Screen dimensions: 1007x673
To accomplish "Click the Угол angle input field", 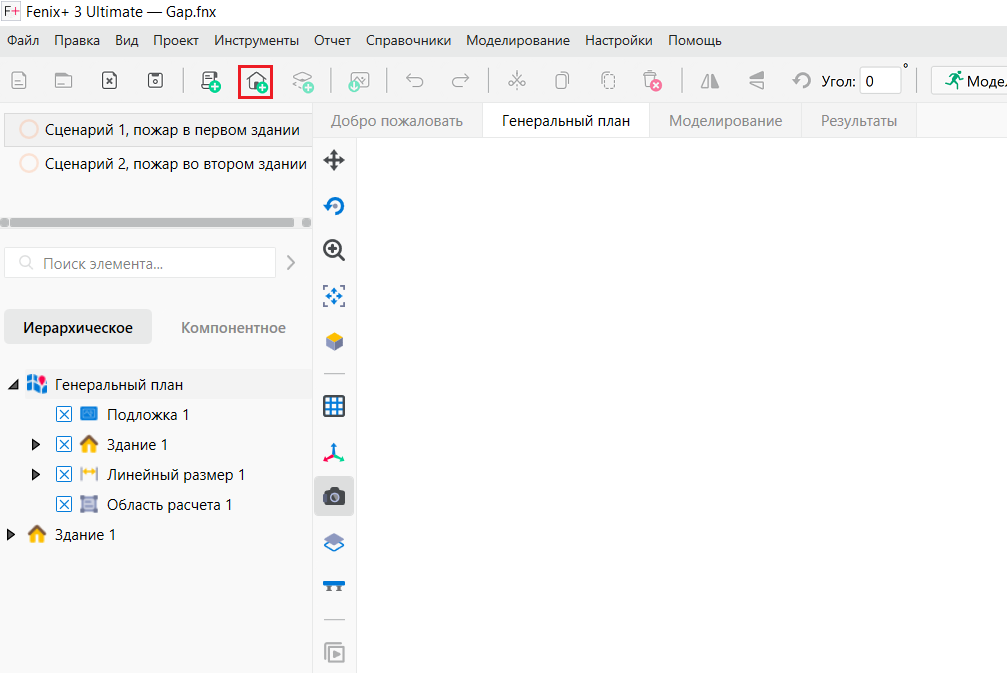I will [x=880, y=81].
